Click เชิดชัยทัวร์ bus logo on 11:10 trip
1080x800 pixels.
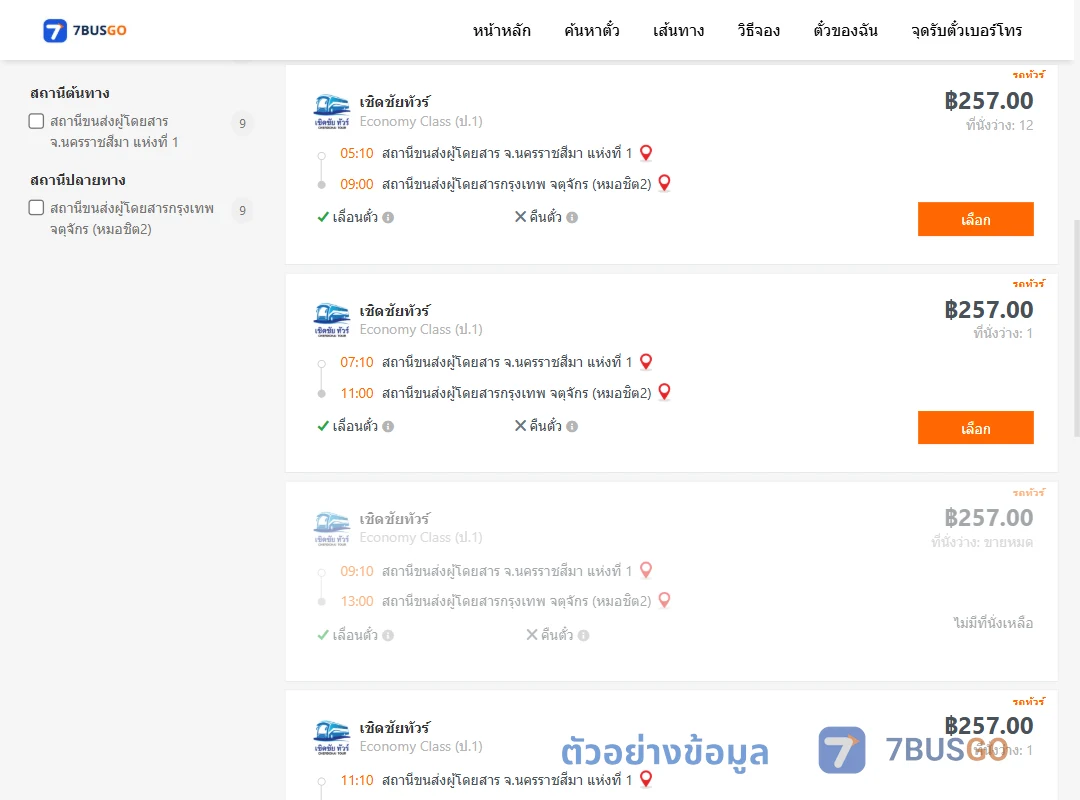332,737
